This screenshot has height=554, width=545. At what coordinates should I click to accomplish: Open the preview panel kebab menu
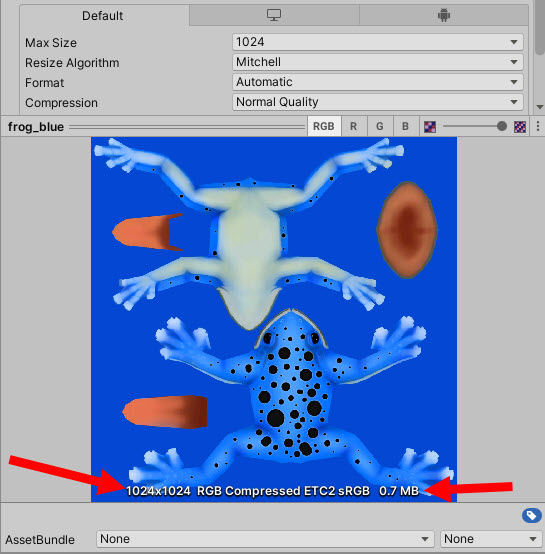click(538, 126)
